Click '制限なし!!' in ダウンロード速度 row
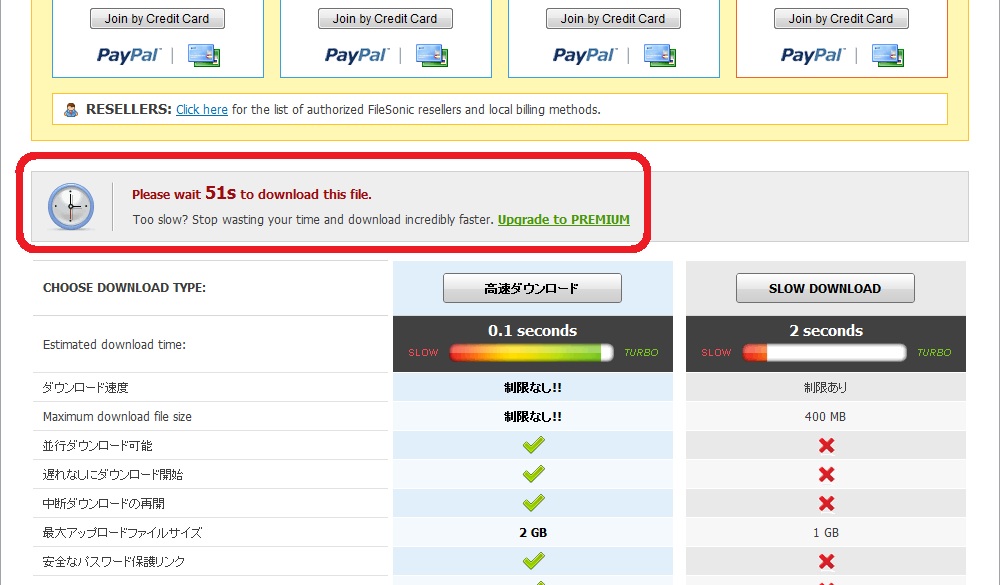The height and width of the screenshot is (585, 1000). pyautogui.click(x=533, y=387)
